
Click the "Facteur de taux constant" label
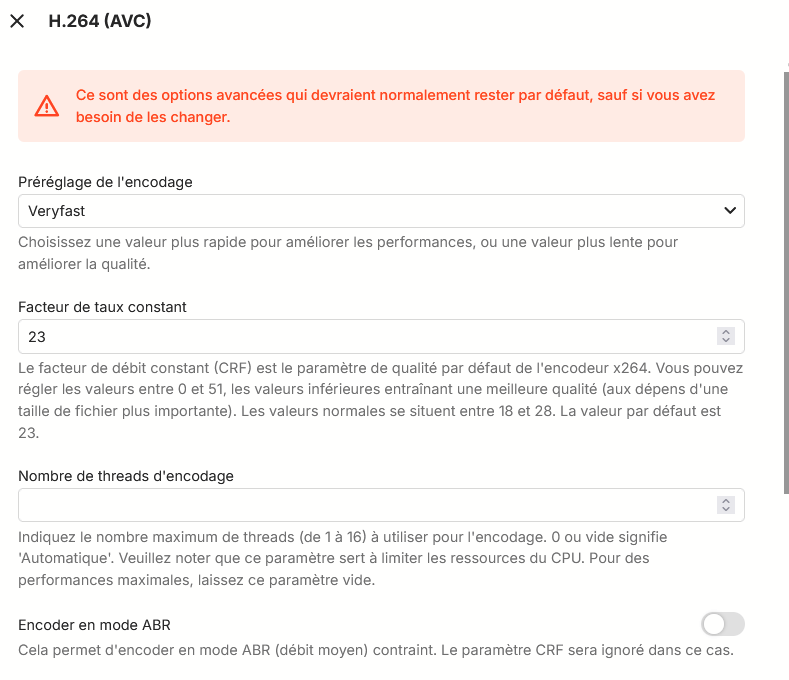[x=103, y=307]
